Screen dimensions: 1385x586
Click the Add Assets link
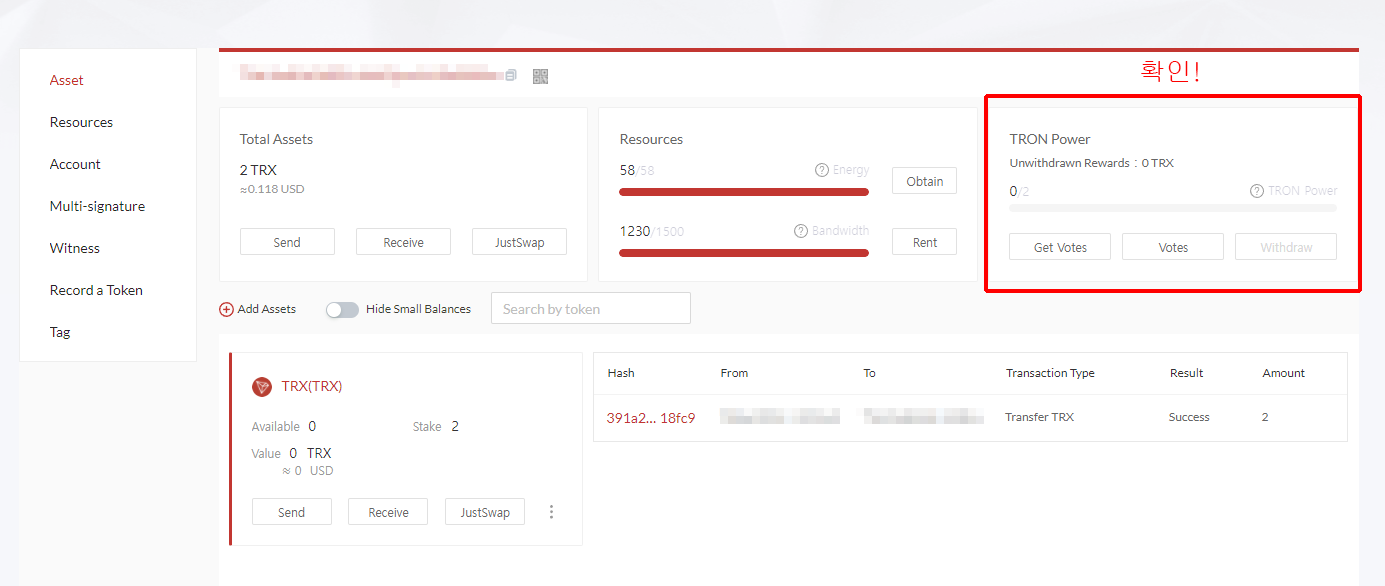point(266,309)
